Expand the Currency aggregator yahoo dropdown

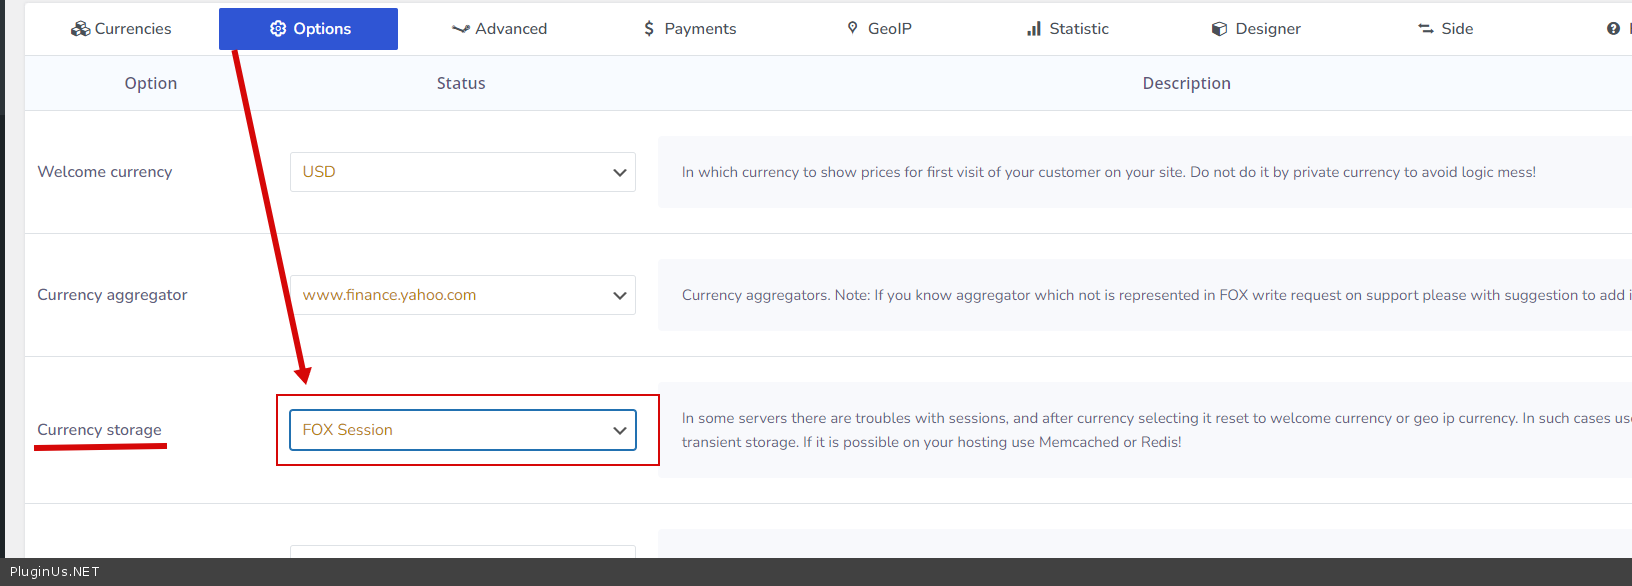[462, 295]
